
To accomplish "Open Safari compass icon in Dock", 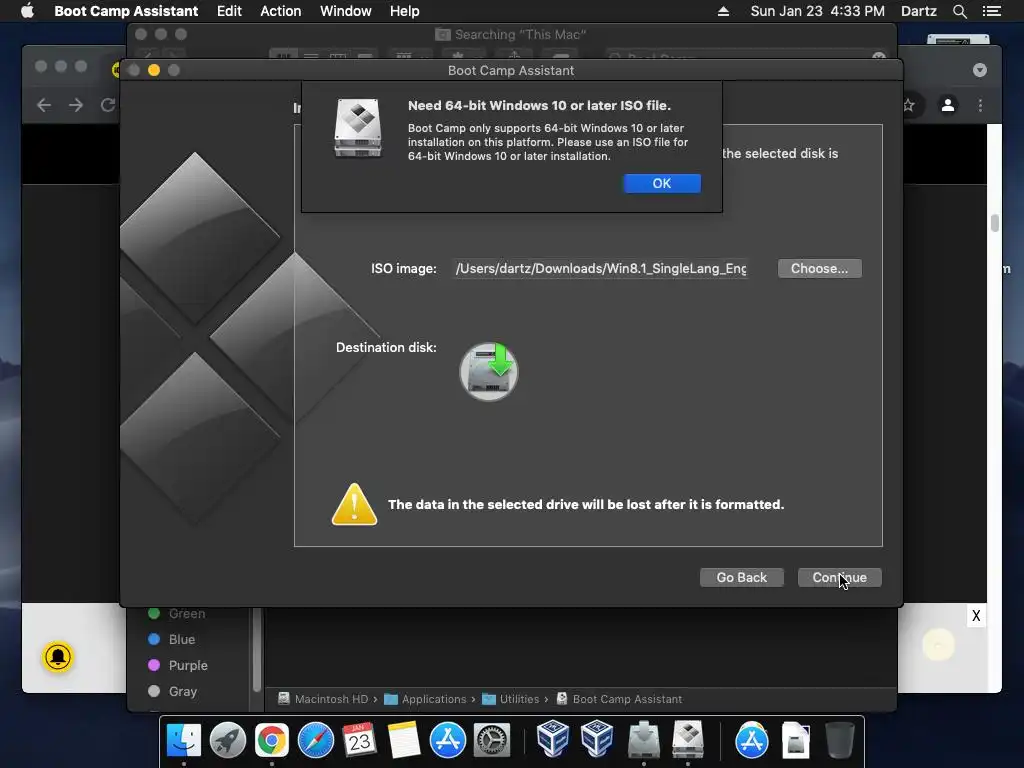I will 315,740.
